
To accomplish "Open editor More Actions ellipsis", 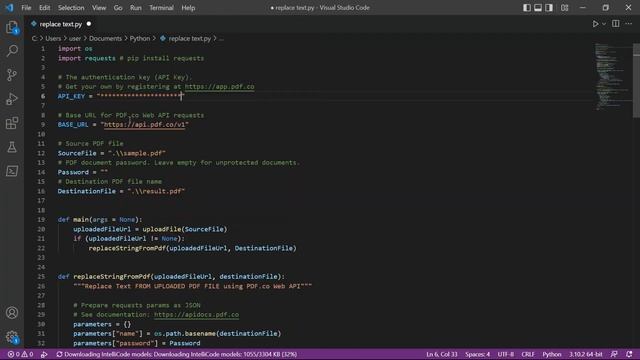I will click(629, 24).
